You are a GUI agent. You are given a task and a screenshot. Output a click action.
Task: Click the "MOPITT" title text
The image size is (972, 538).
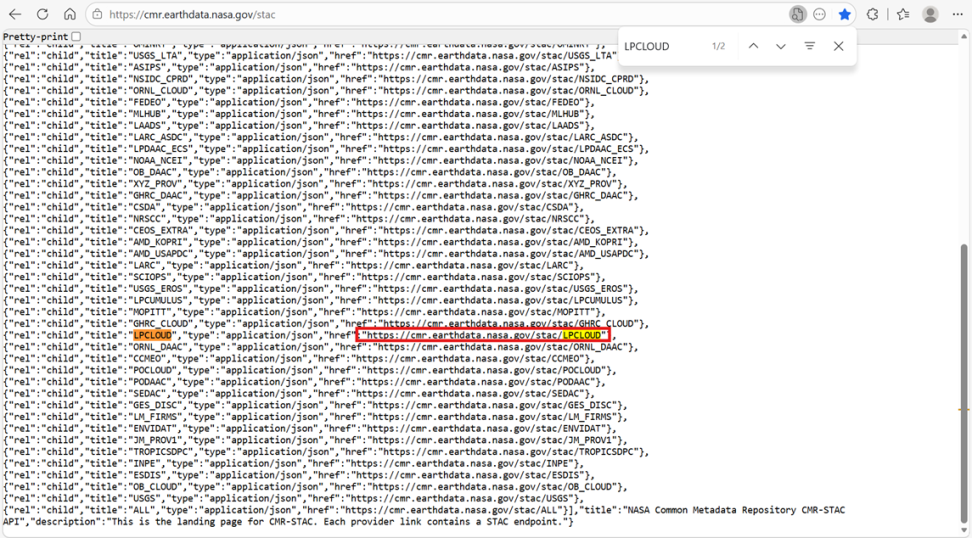pyautogui.click(x=150, y=312)
